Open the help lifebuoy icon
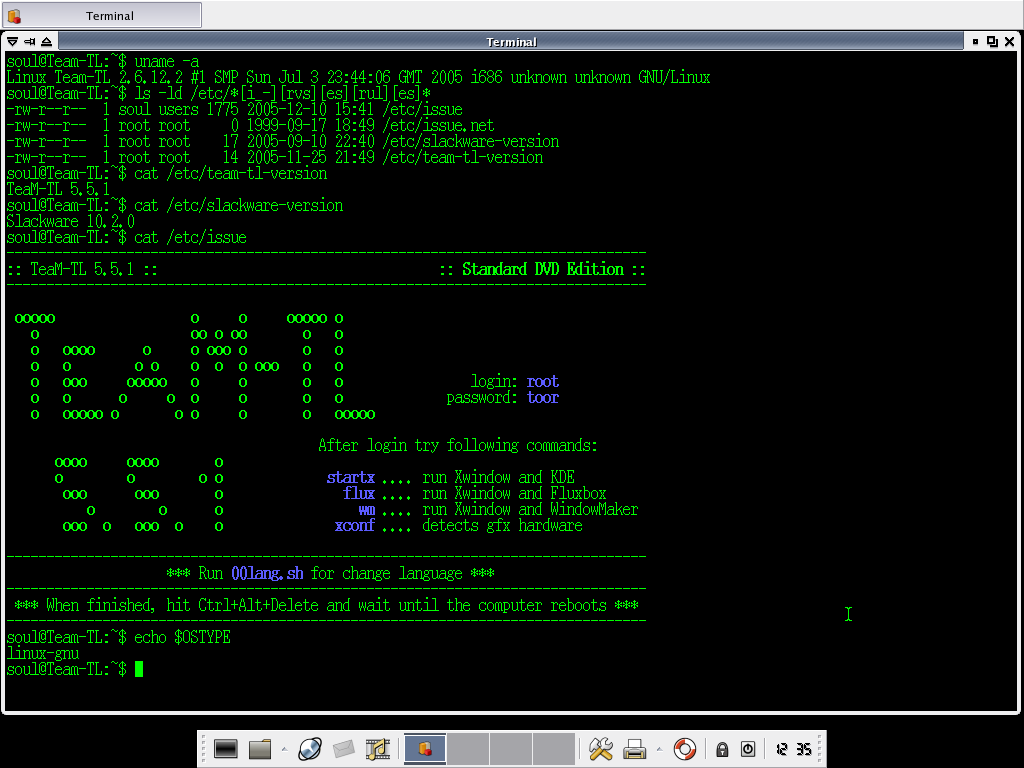The image size is (1024, 768). (x=684, y=749)
